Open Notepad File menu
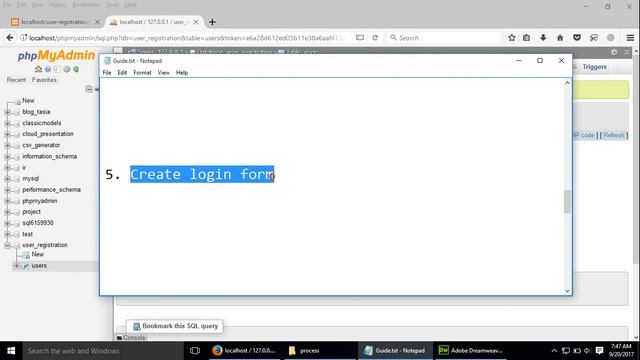640x360 pixels. [x=107, y=73]
